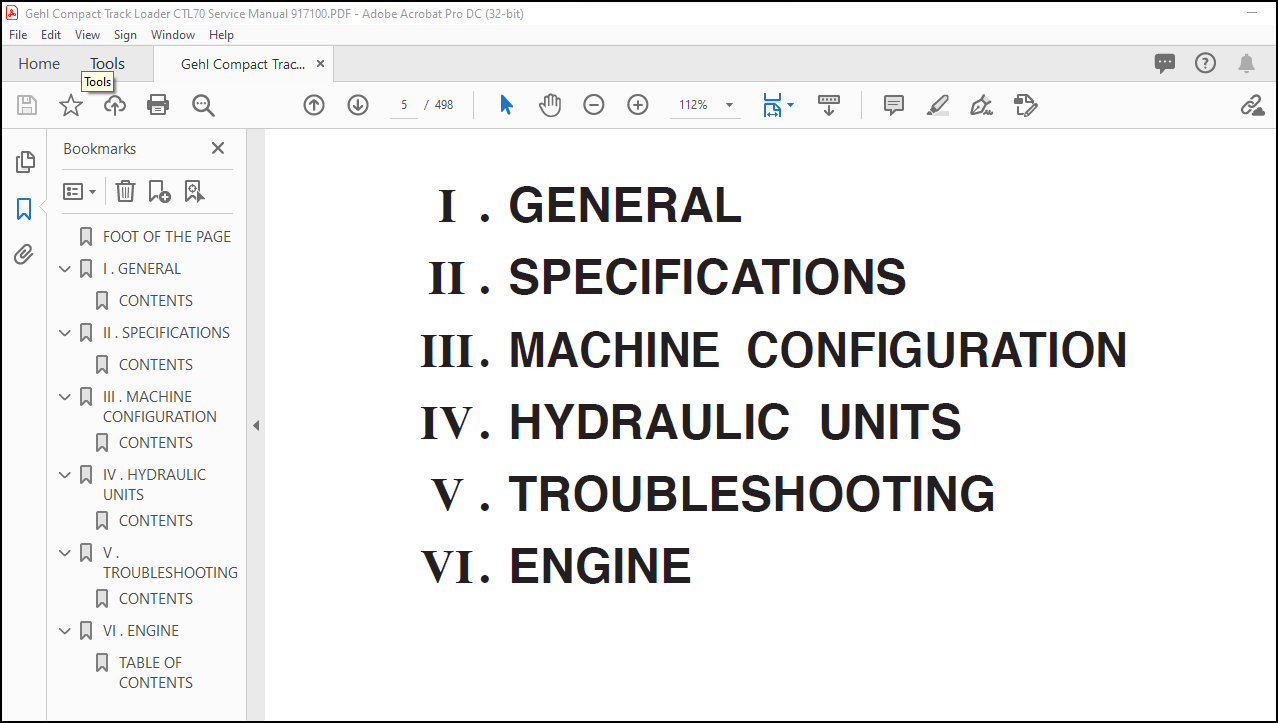Screen dimensions: 1278x723
Task: Open the bookmarks options dropdown
Action: (x=80, y=191)
